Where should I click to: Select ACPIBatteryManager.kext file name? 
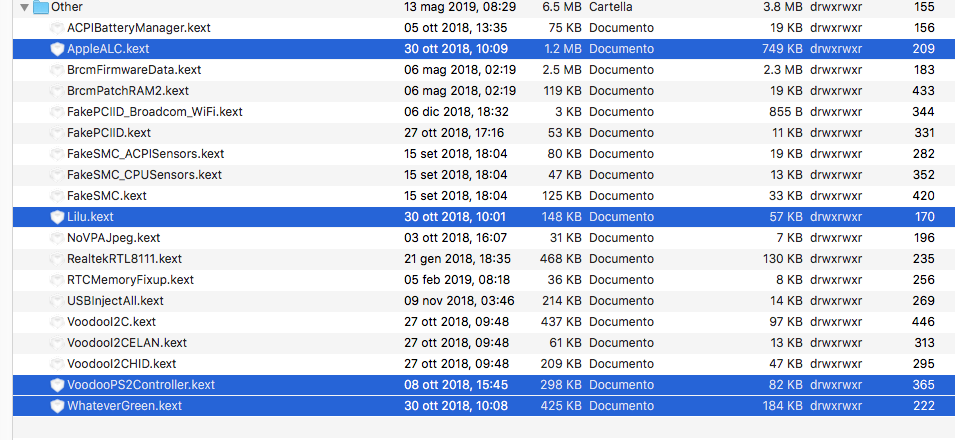point(139,28)
